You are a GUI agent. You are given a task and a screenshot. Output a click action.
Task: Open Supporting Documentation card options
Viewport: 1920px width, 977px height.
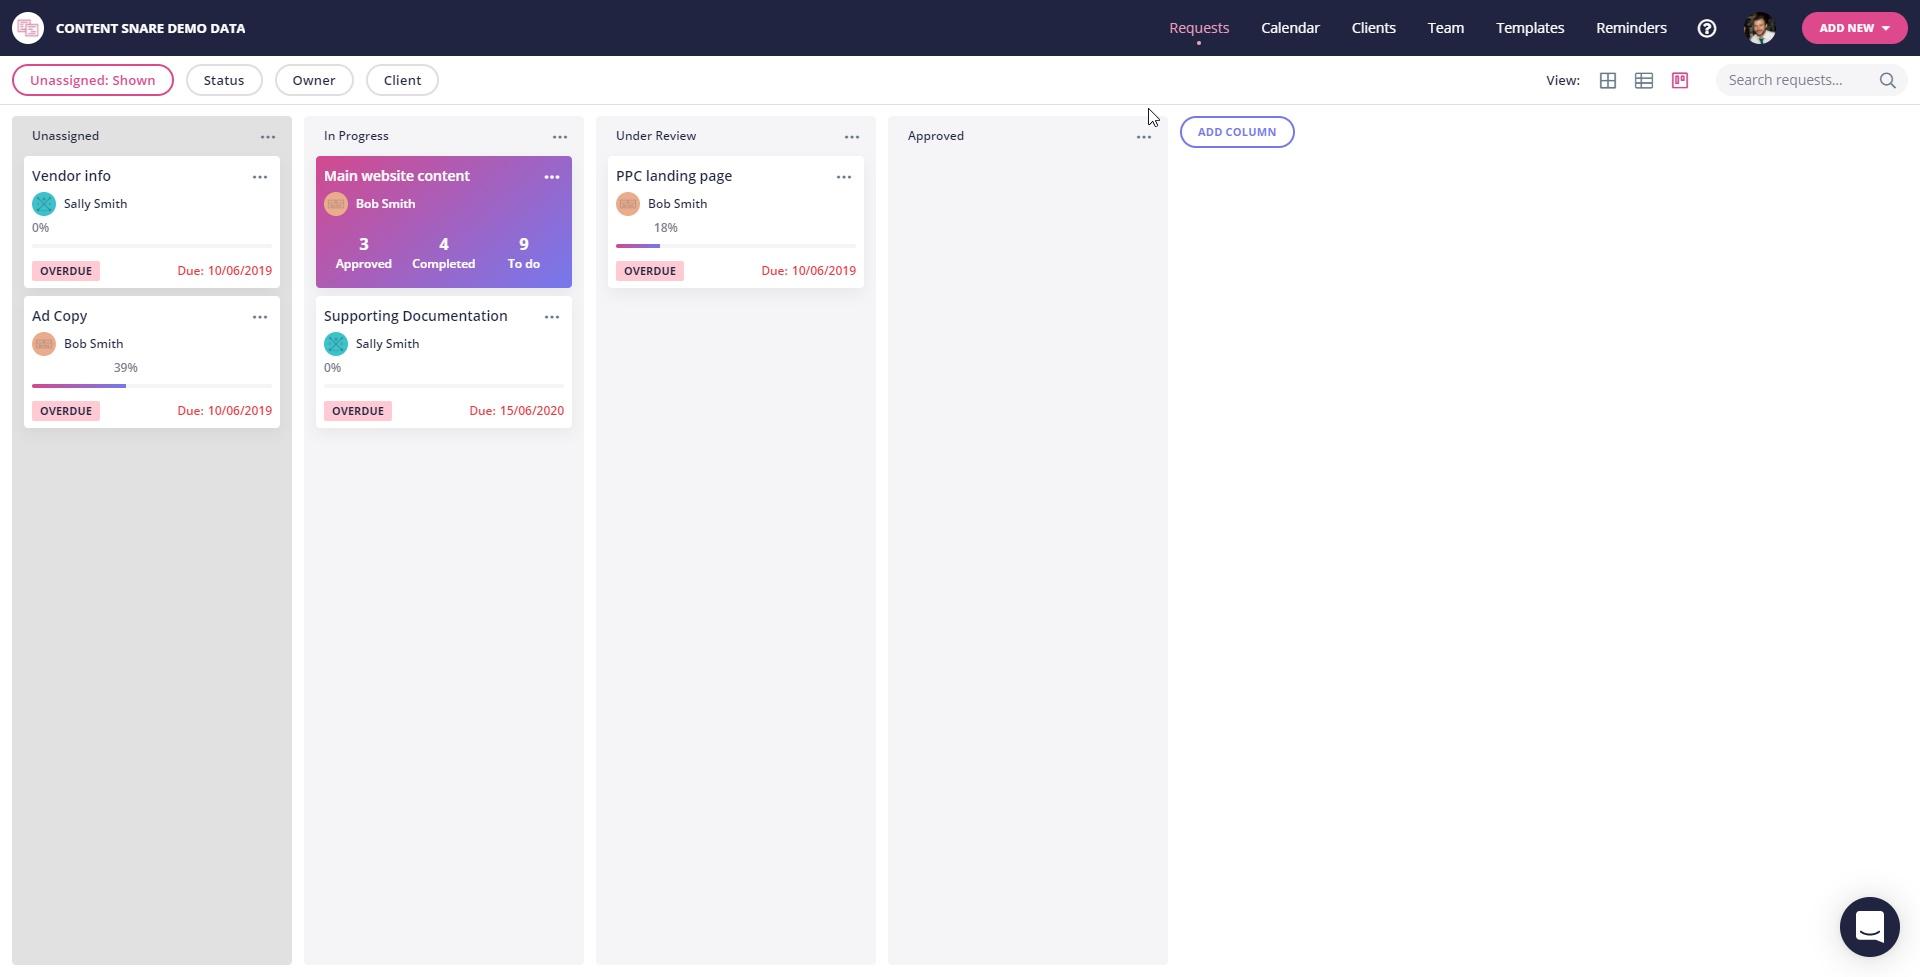tap(552, 316)
